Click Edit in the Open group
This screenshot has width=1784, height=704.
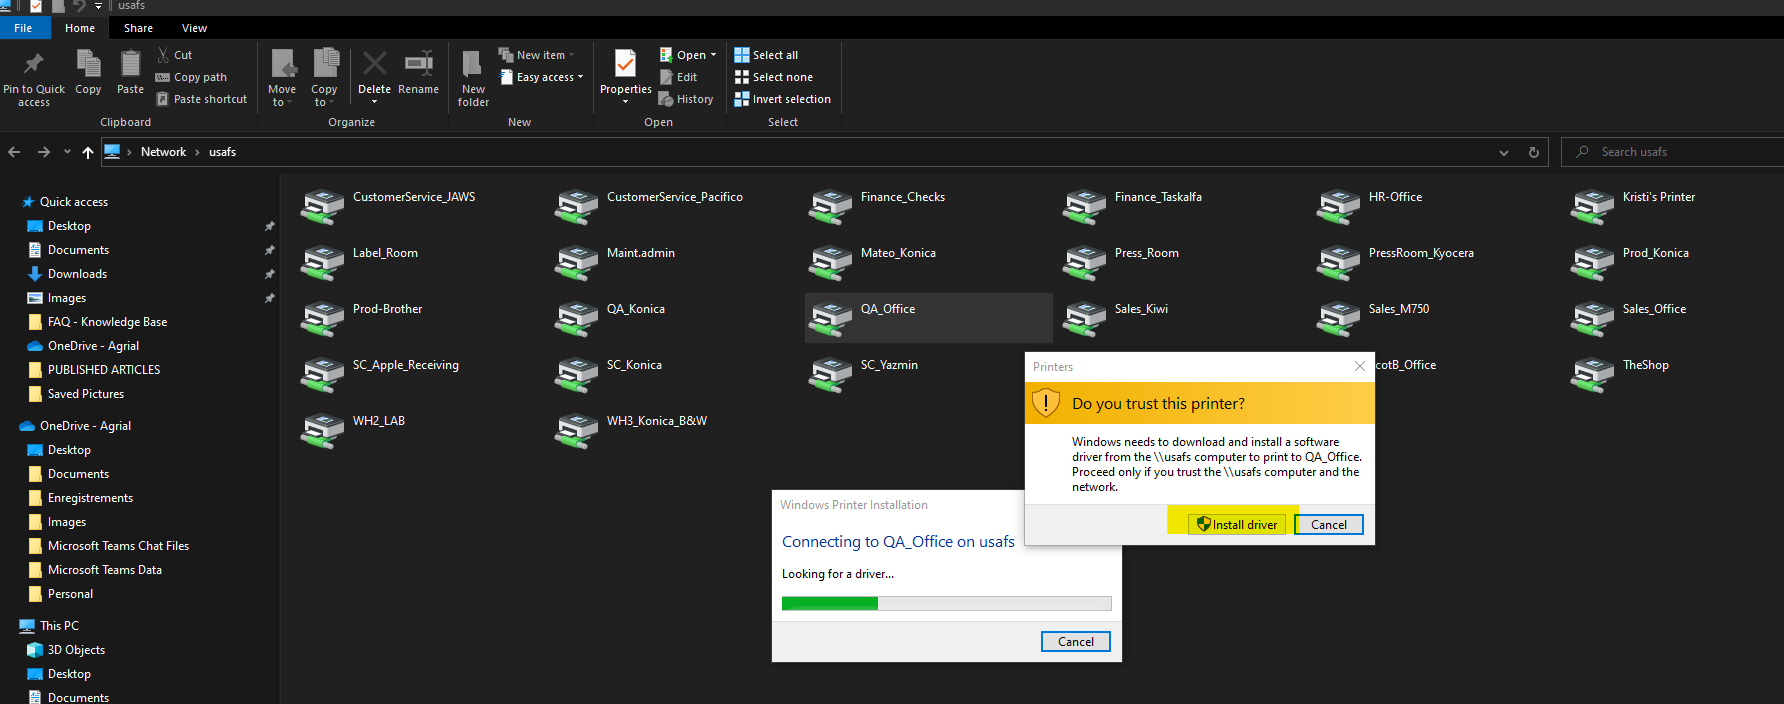pos(678,77)
